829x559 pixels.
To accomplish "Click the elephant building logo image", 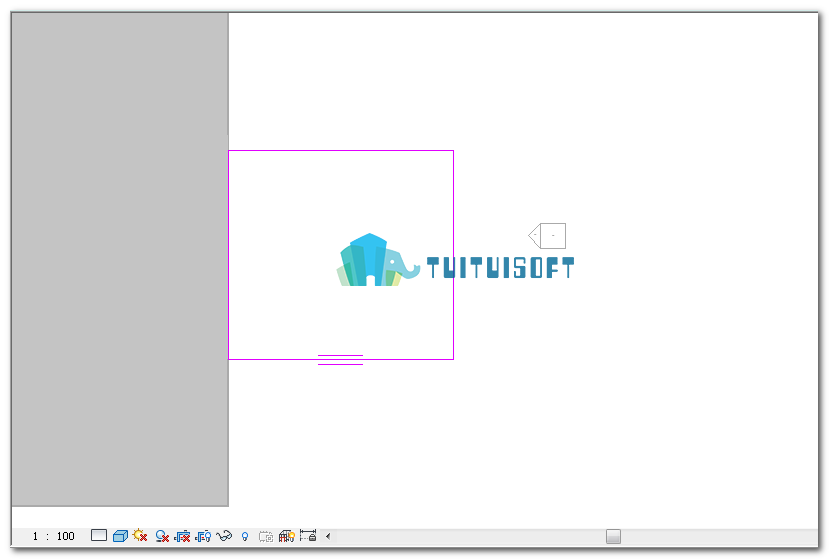I will [x=378, y=260].
